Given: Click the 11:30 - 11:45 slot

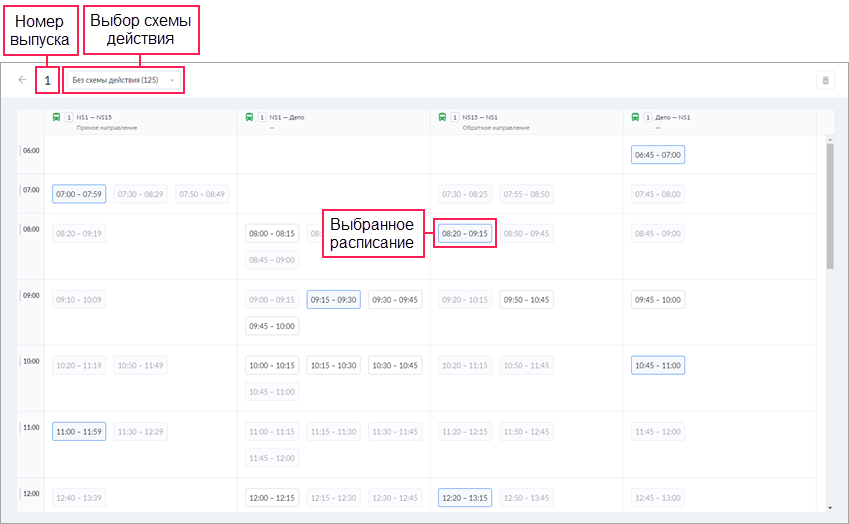Looking at the screenshot, I should (395, 431).
